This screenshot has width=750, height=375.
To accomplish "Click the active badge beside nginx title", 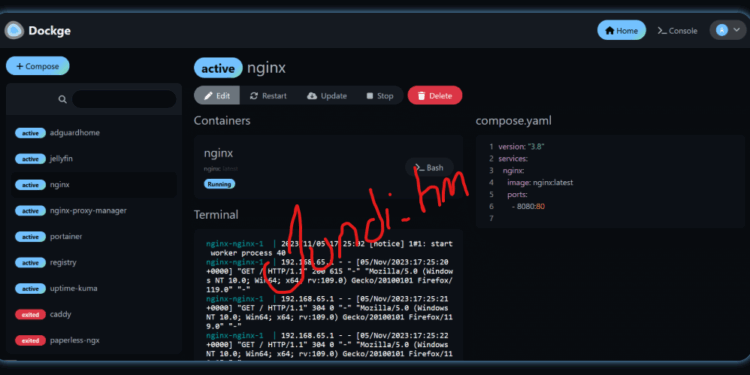I will pos(218,68).
